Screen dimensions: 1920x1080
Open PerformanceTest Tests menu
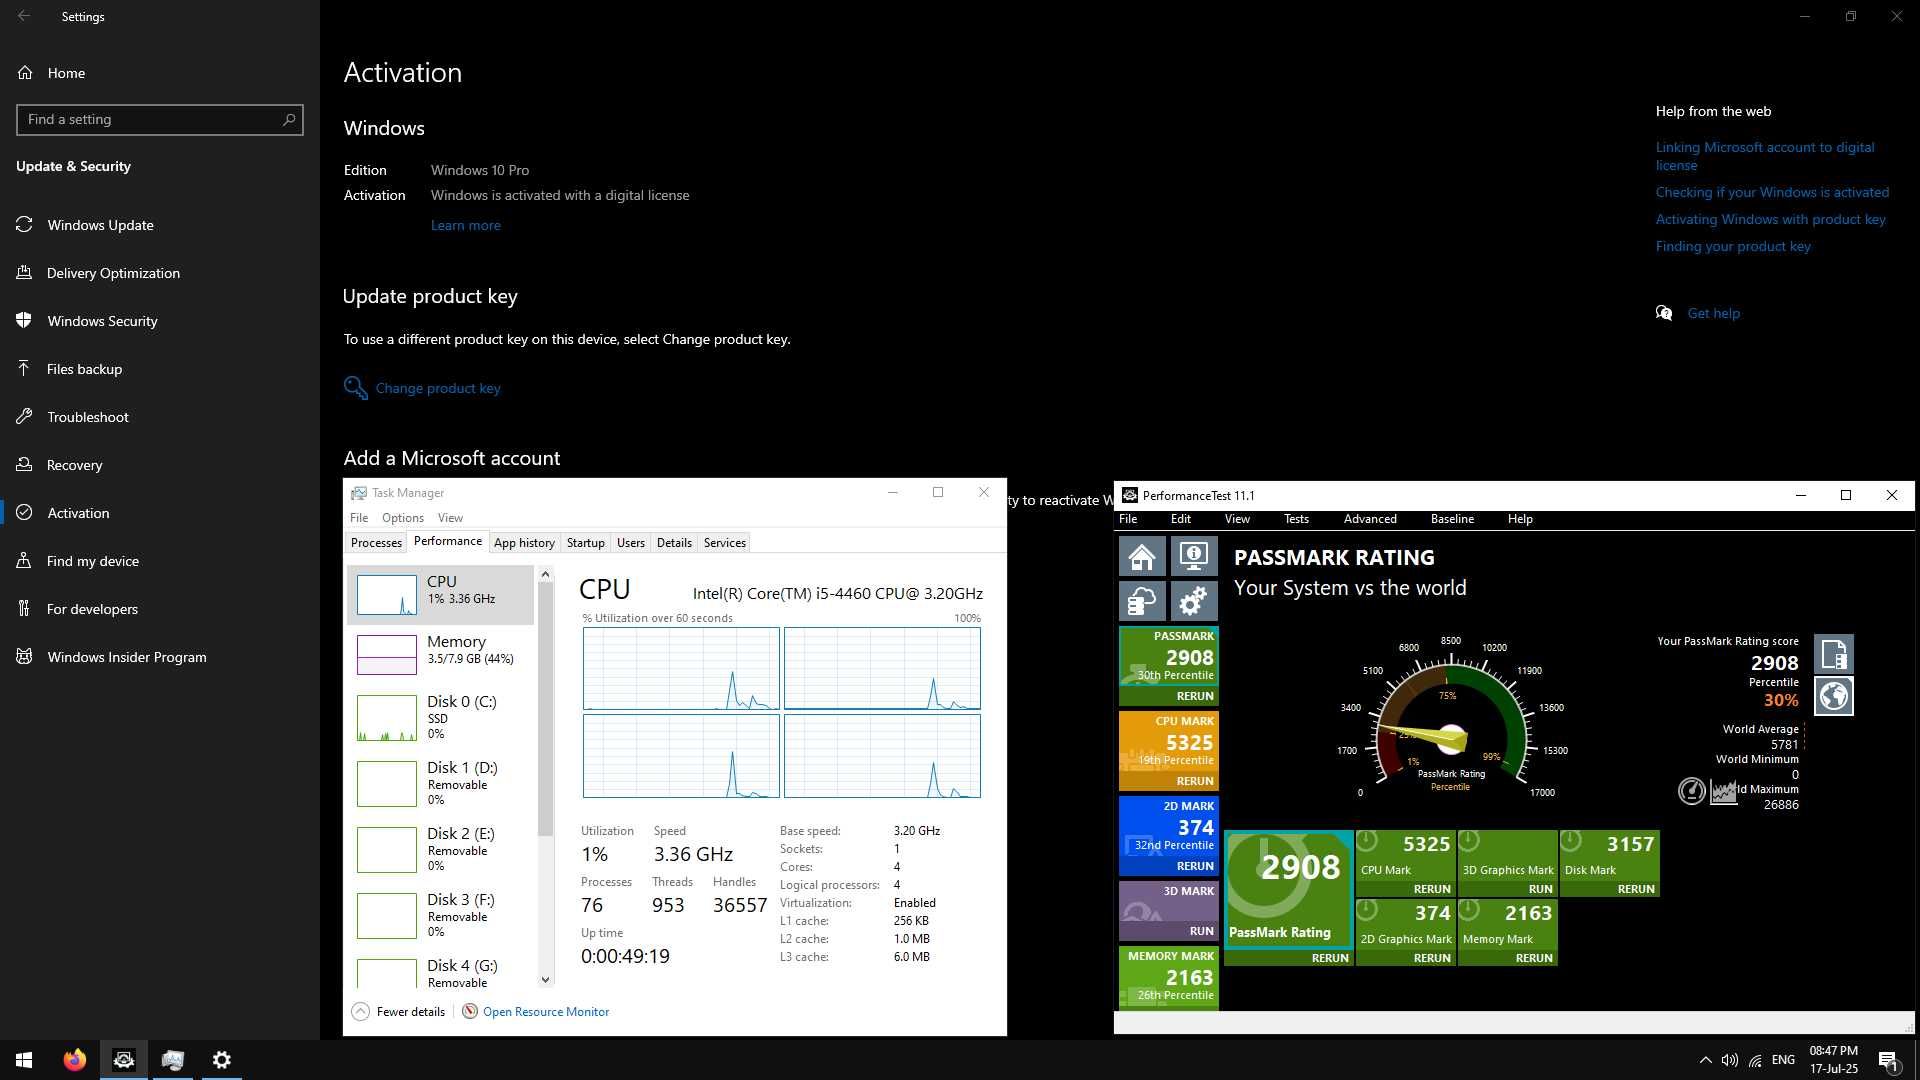click(1296, 518)
